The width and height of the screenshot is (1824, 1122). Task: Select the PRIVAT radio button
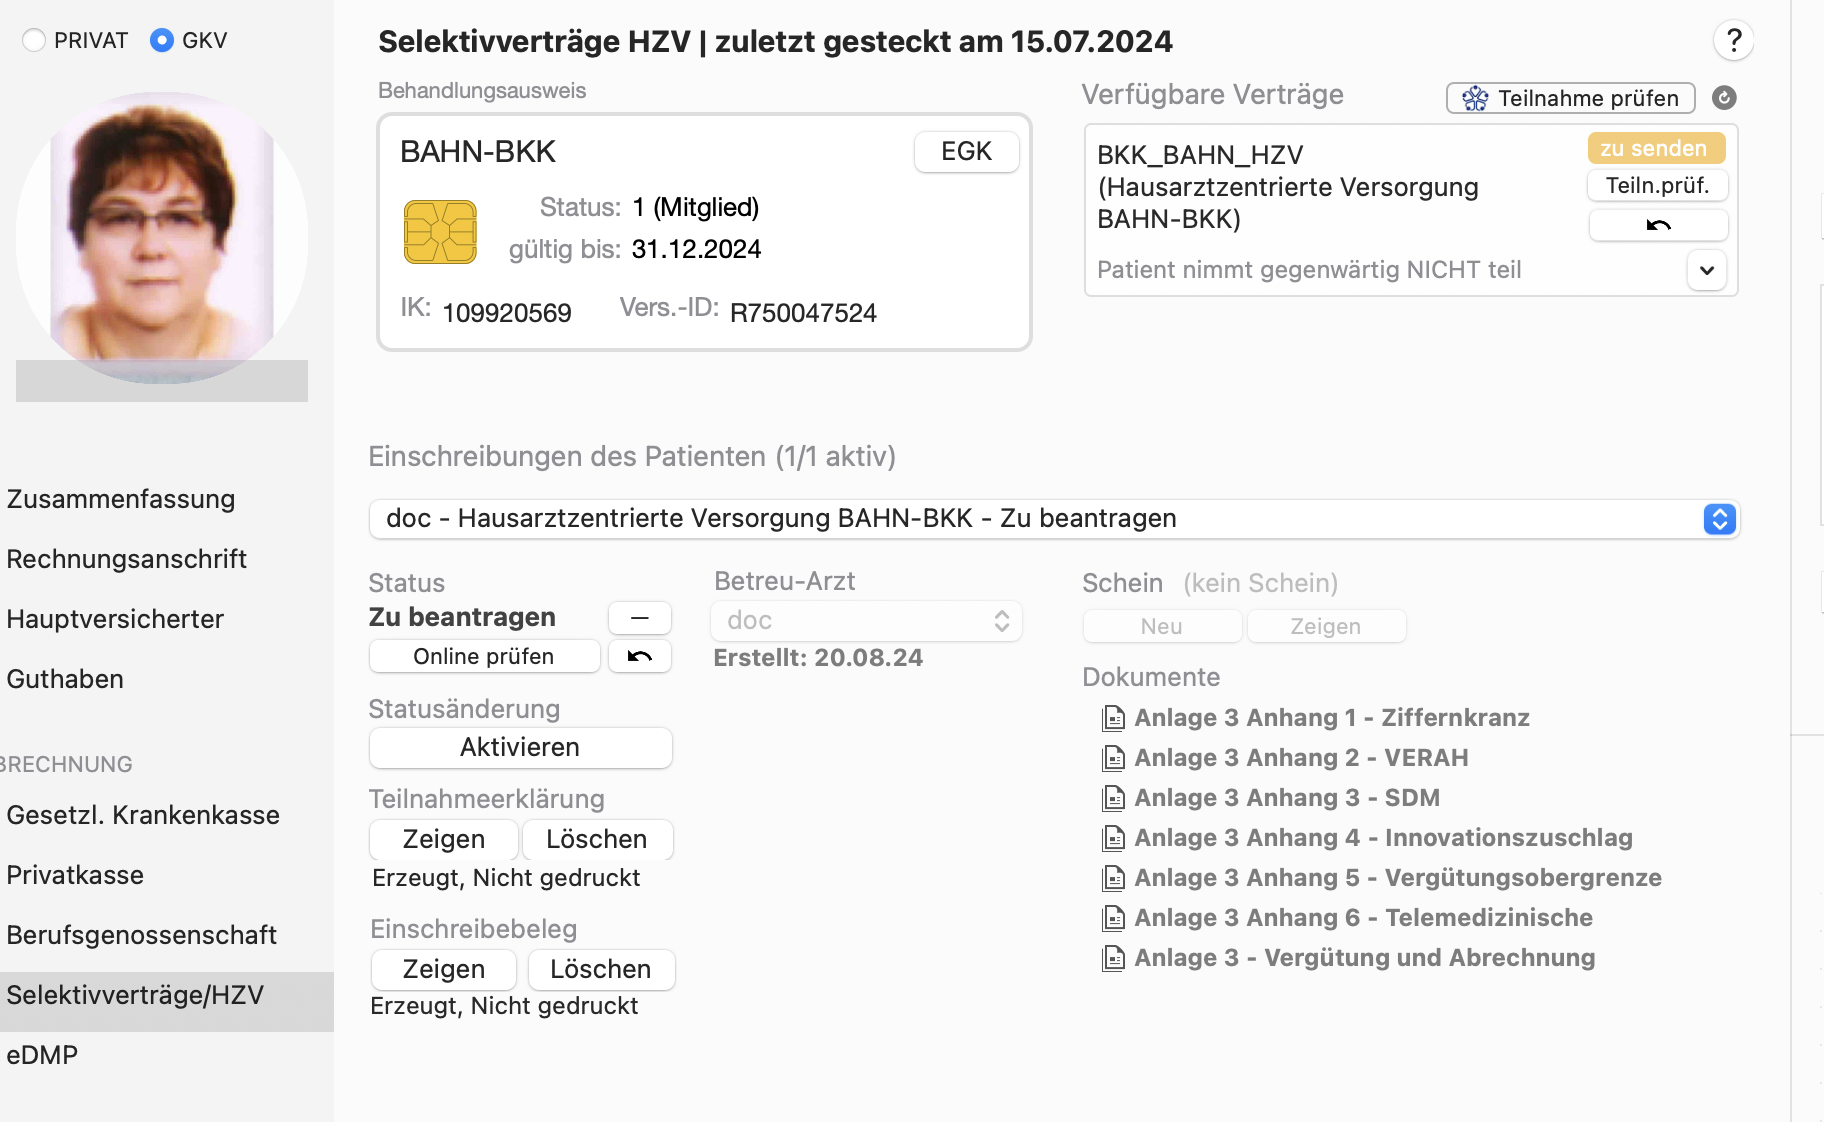click(x=34, y=40)
